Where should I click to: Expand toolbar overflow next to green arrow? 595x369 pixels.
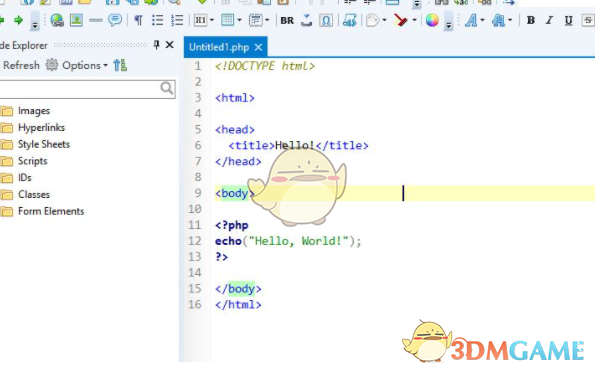35,21
